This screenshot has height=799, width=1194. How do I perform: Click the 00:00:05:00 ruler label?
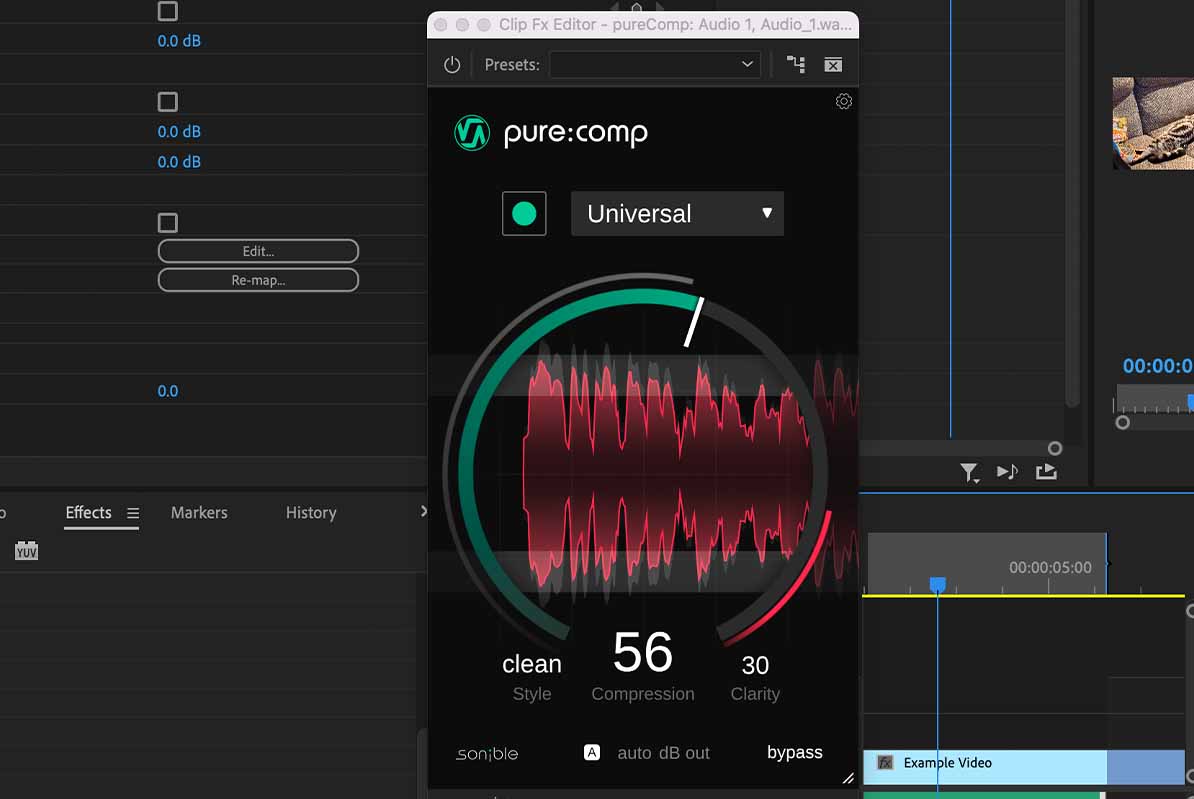(1050, 567)
